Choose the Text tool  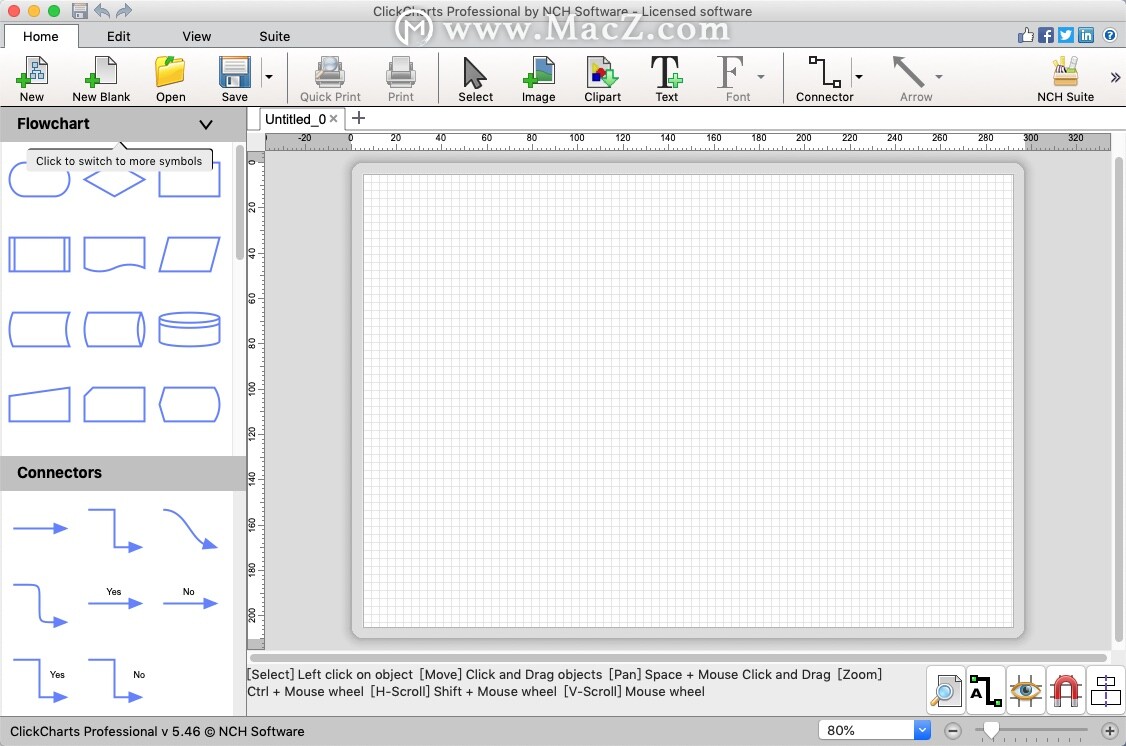pos(666,78)
